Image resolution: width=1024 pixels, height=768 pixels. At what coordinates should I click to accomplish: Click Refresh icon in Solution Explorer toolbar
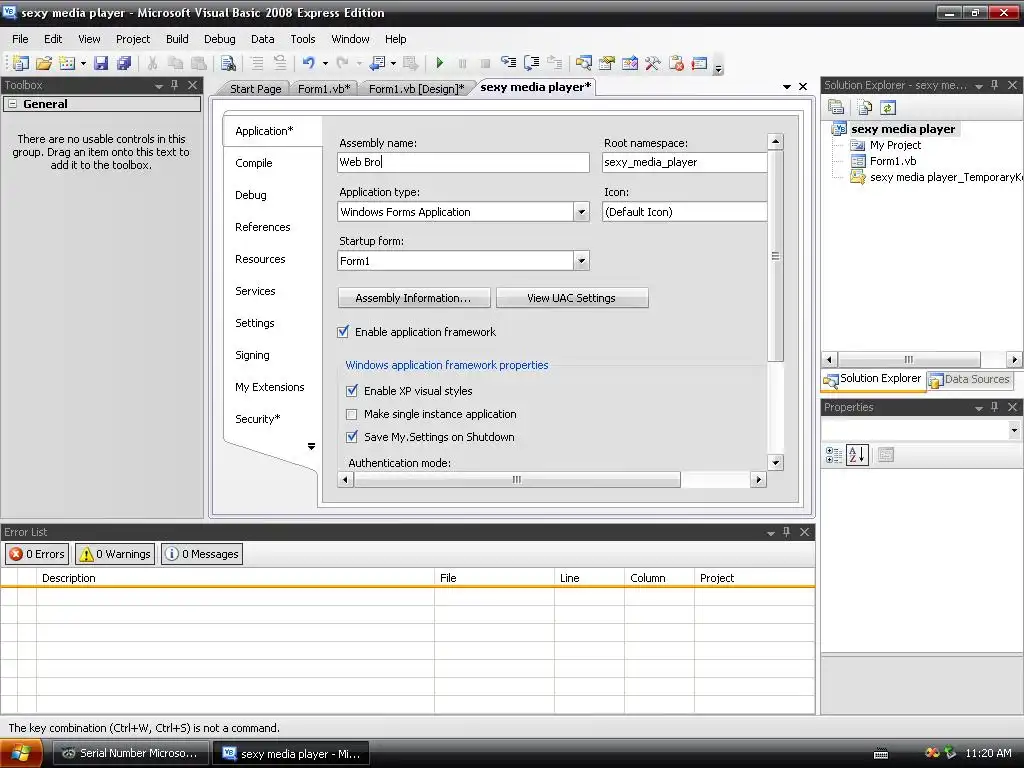click(x=888, y=107)
